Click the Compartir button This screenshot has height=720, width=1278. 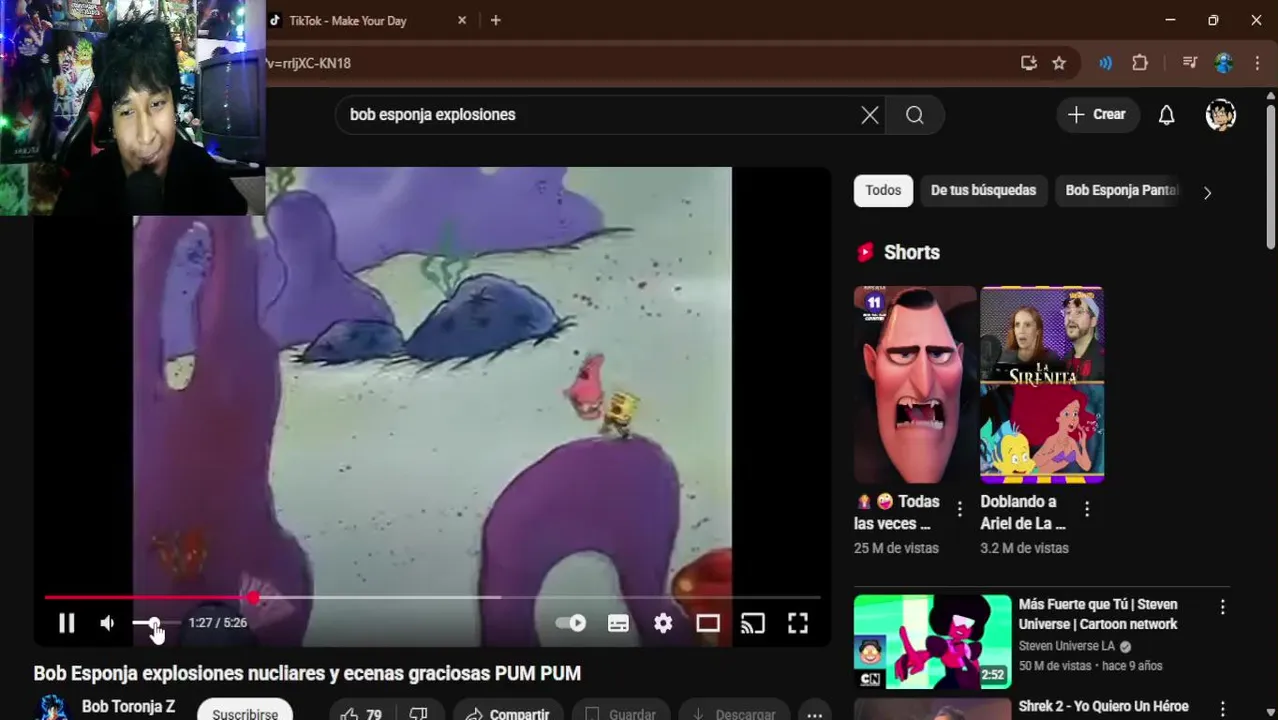point(507,712)
